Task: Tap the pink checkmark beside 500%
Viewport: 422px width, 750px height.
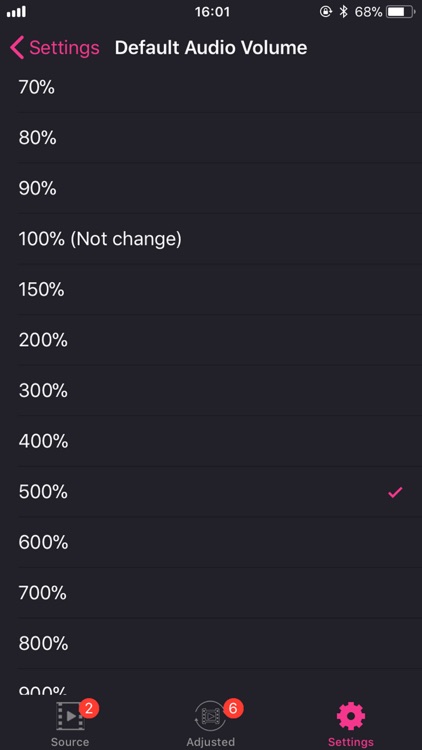Action: coord(395,492)
